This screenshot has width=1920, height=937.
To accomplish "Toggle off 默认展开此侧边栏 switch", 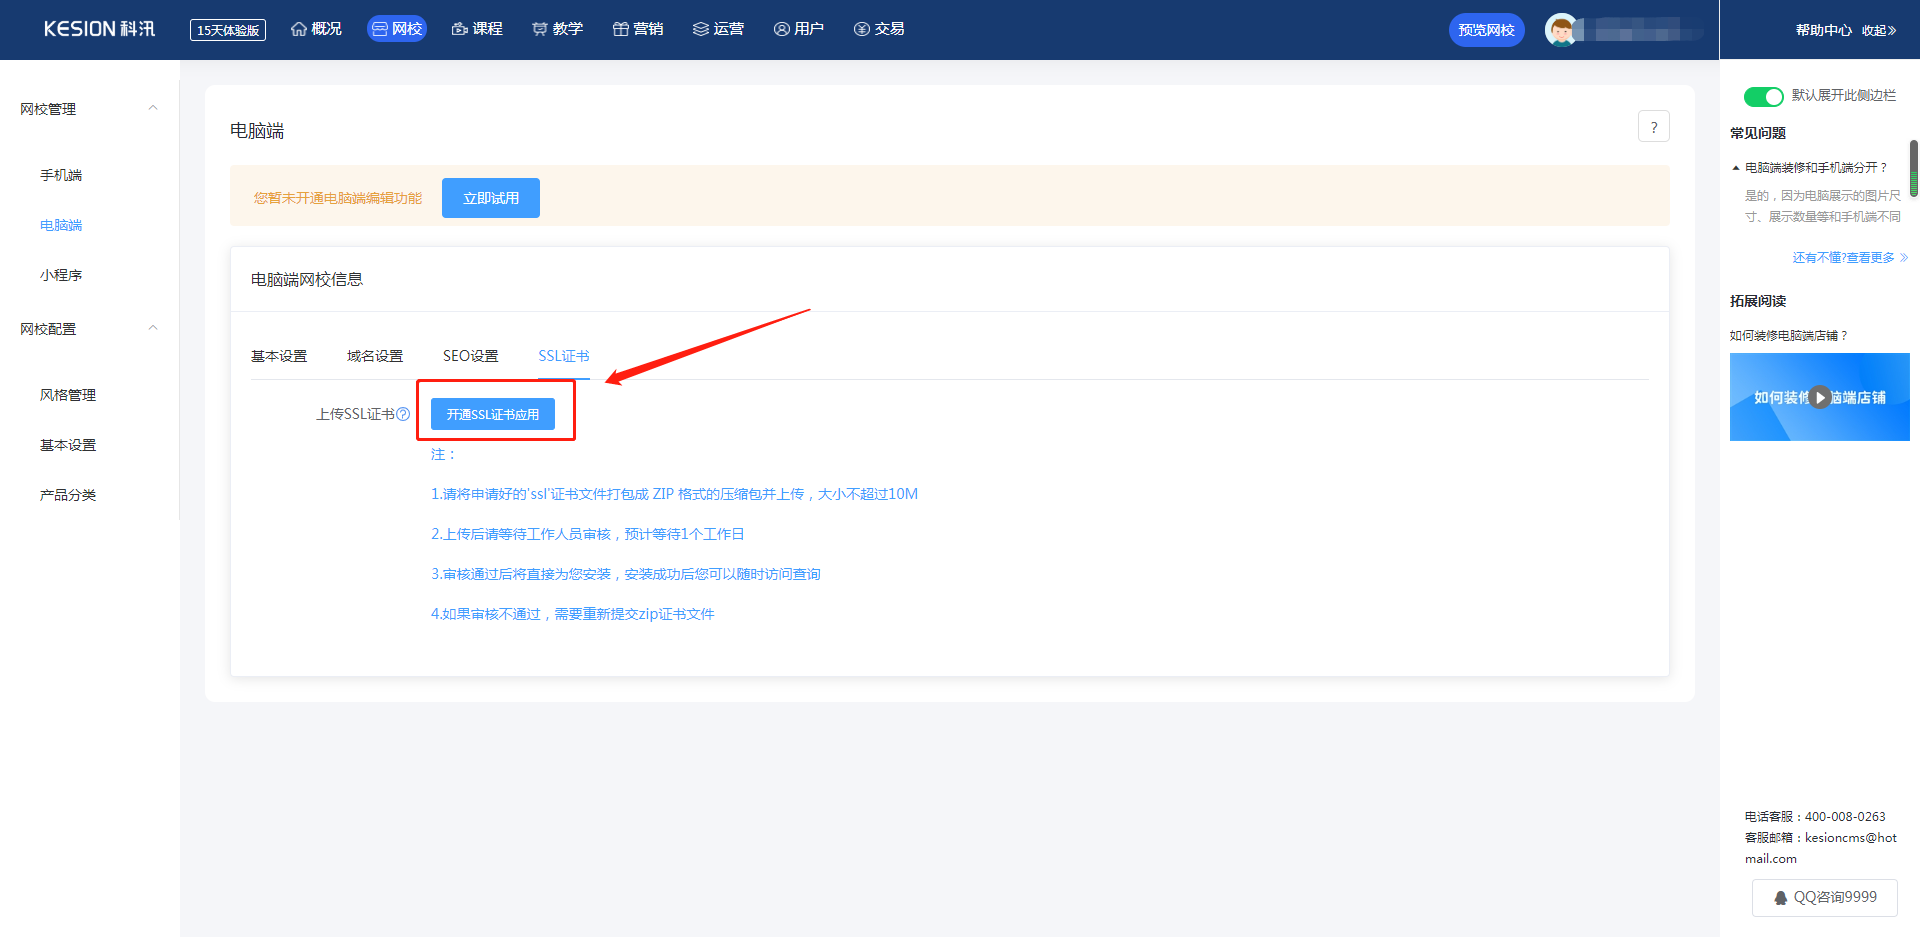I will pos(1763,96).
